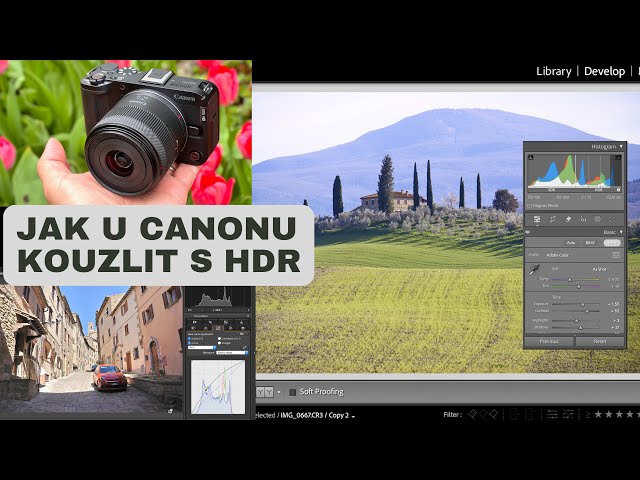This screenshot has width=640, height=480.
Task: Click the first flag filter icon
Action: point(472,415)
